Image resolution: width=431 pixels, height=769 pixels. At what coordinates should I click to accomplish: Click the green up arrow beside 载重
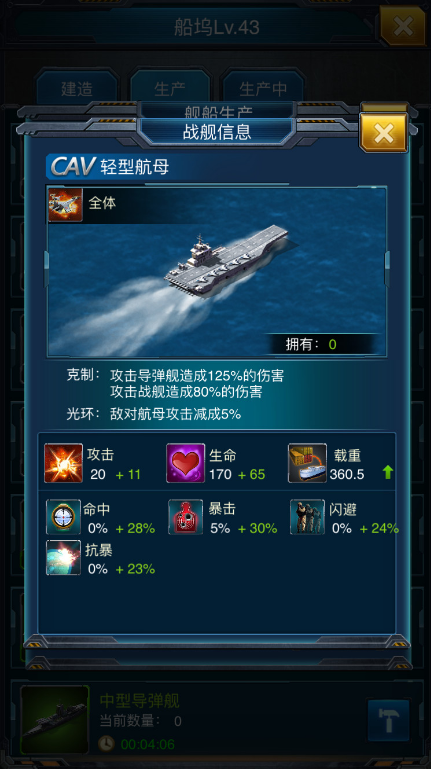point(387,473)
